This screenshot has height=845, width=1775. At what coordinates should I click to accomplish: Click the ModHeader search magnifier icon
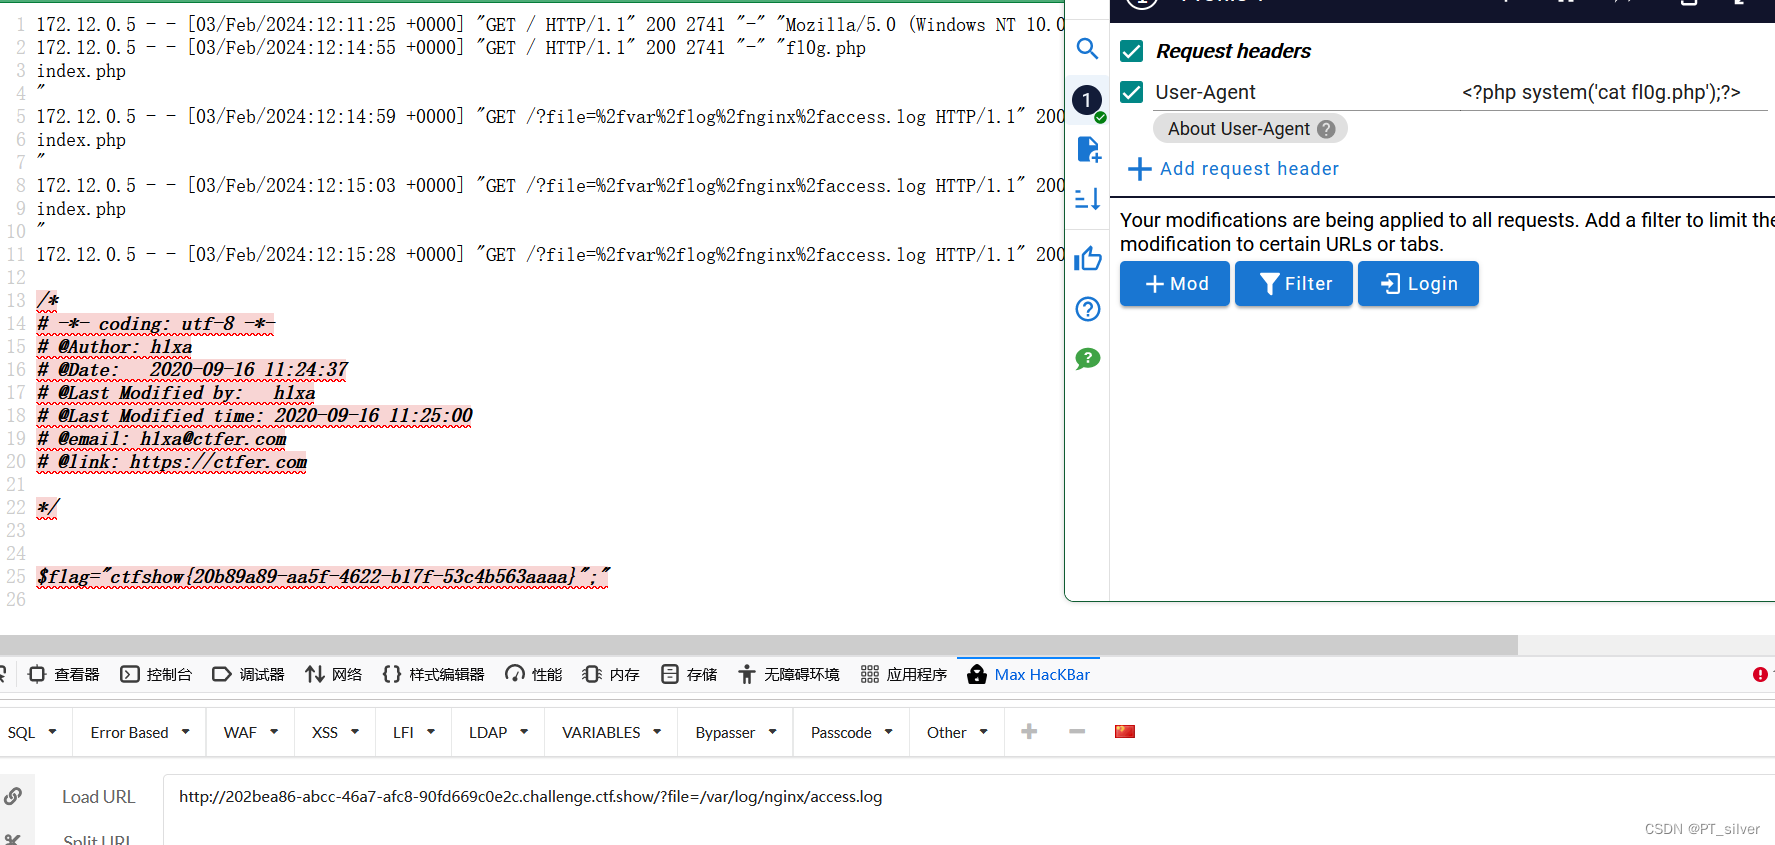(1087, 49)
